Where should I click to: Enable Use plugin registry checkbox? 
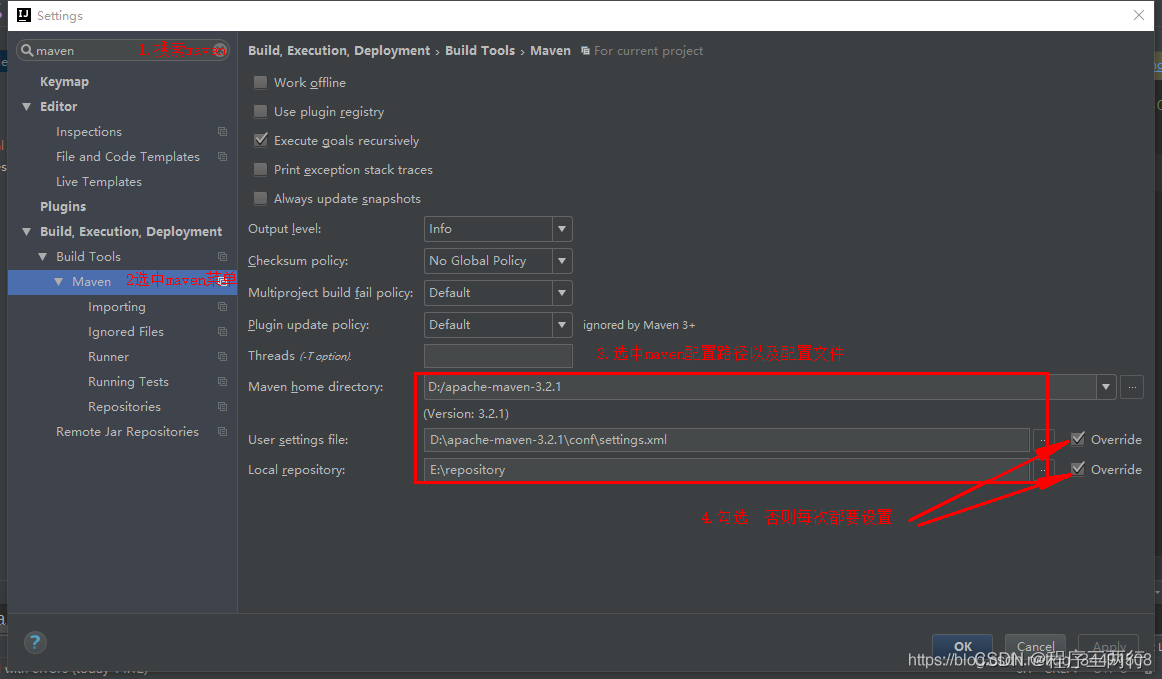260,111
